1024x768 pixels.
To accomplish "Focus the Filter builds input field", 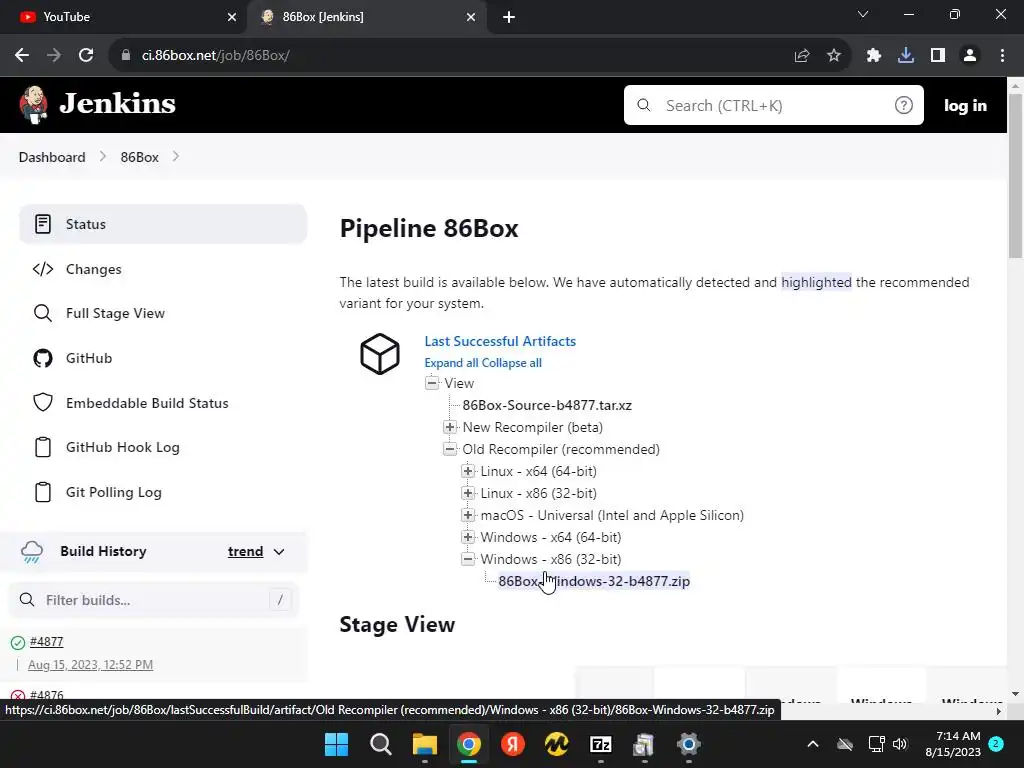I will click(x=153, y=600).
